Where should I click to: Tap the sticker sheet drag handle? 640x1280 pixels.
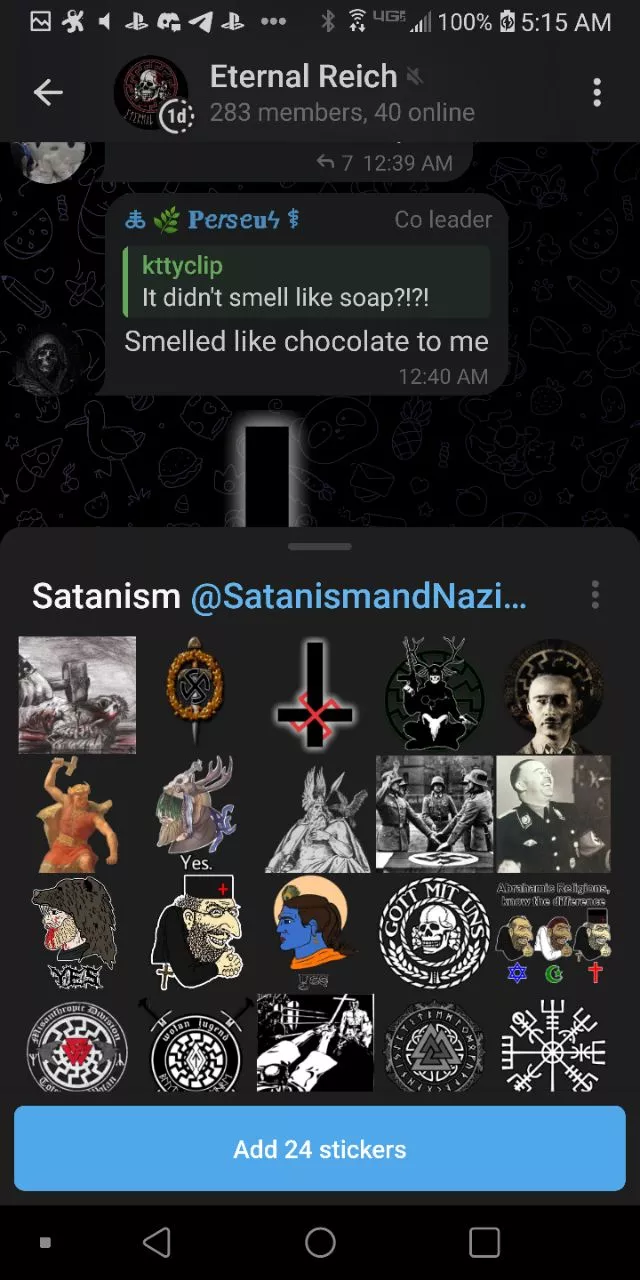(x=320, y=547)
